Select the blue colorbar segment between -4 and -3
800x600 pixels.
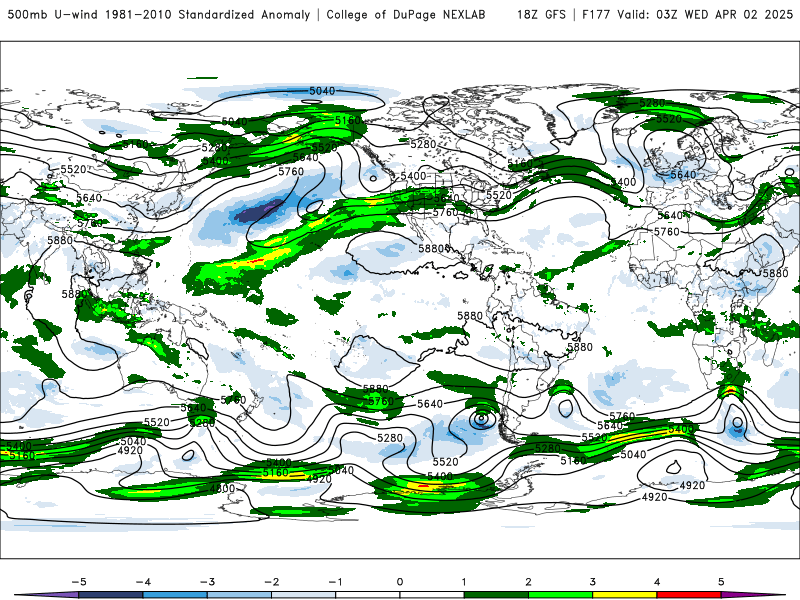[x=175, y=595]
